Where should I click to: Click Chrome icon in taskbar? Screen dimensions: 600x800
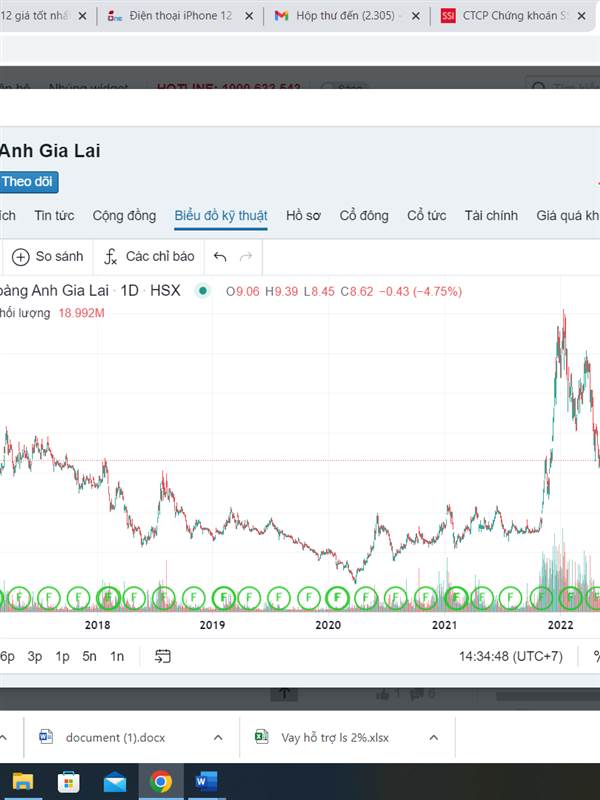[x=161, y=781]
